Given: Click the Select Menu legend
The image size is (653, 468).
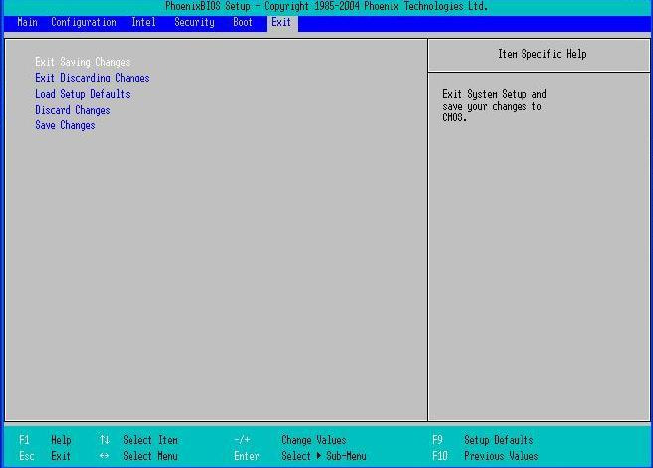Looking at the screenshot, I should coord(150,456).
